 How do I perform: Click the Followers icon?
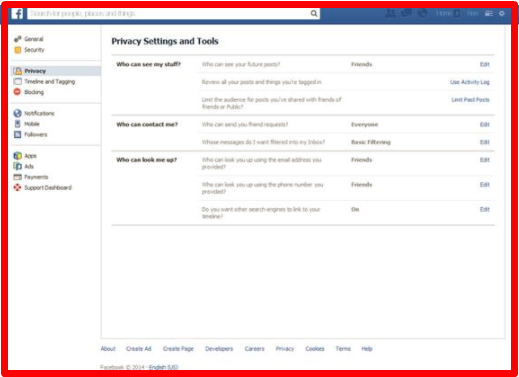(18, 135)
